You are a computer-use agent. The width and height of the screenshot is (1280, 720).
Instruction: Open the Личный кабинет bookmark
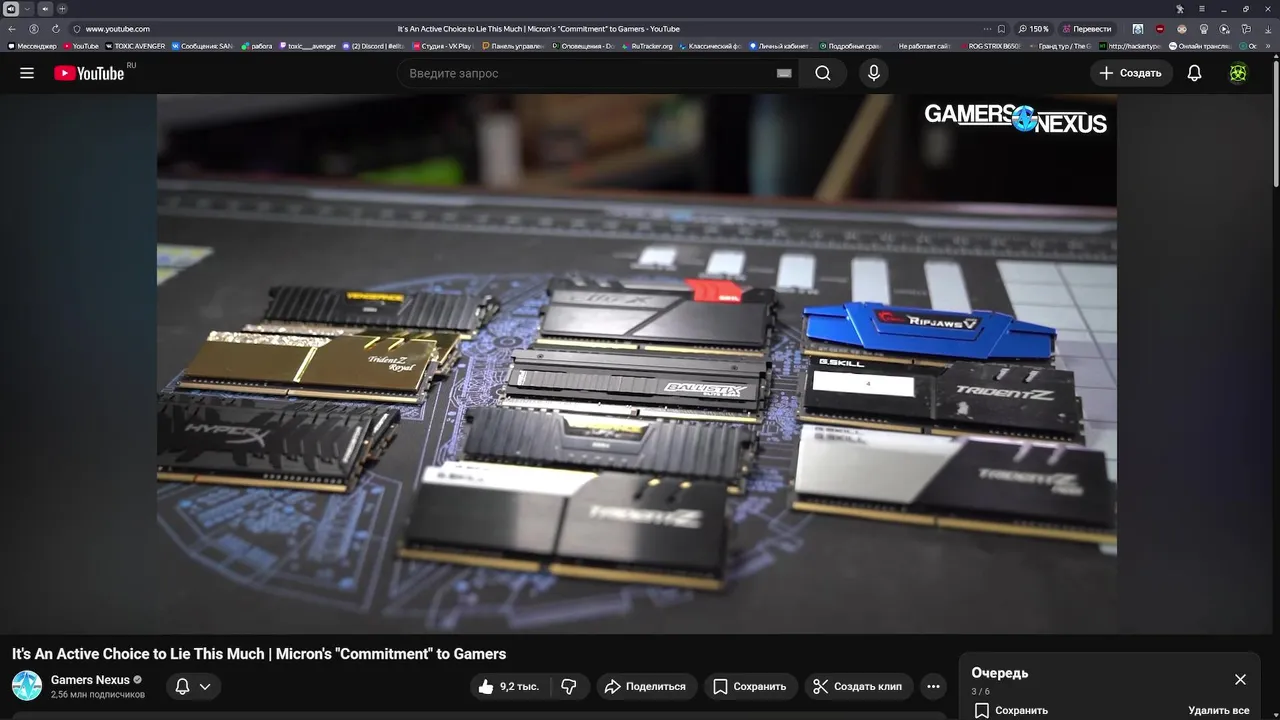click(x=779, y=46)
